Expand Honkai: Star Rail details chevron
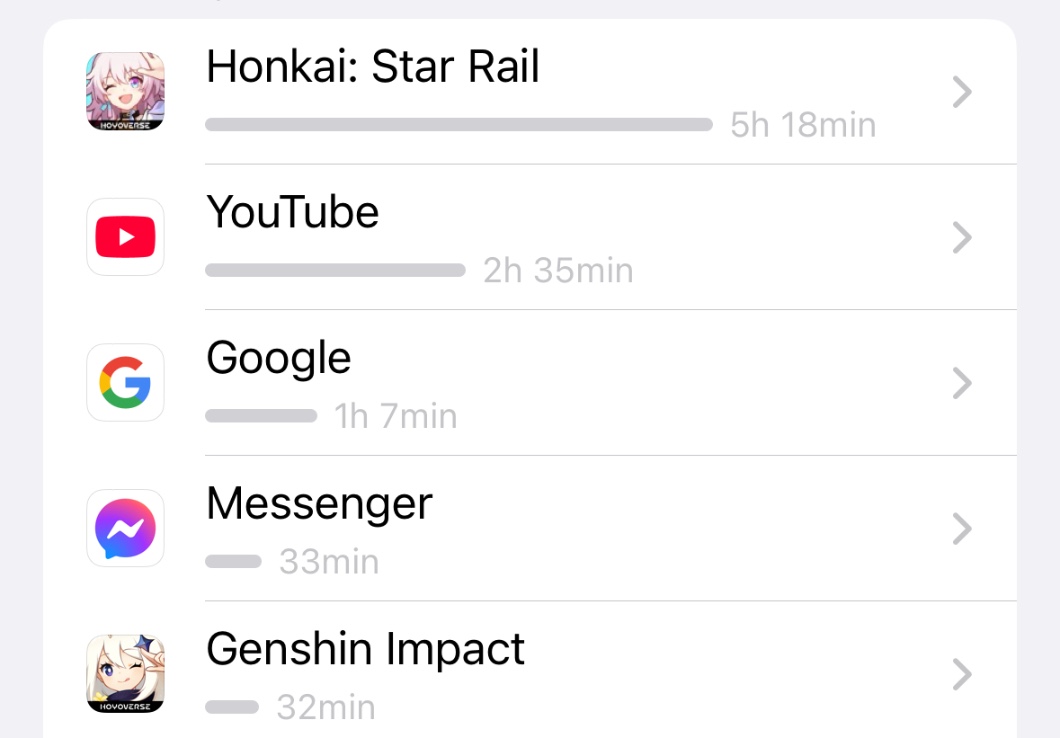 click(962, 93)
